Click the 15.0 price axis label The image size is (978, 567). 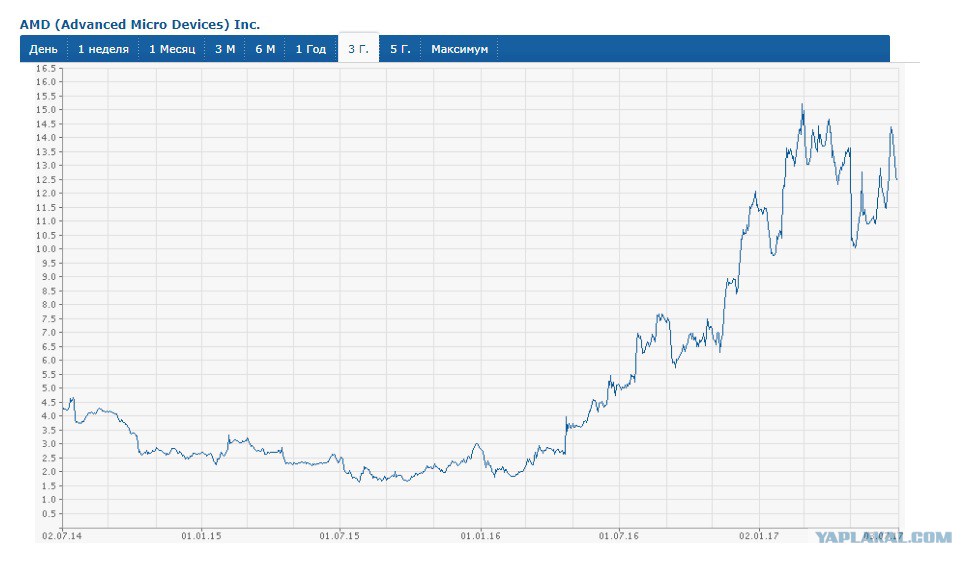click(x=46, y=110)
